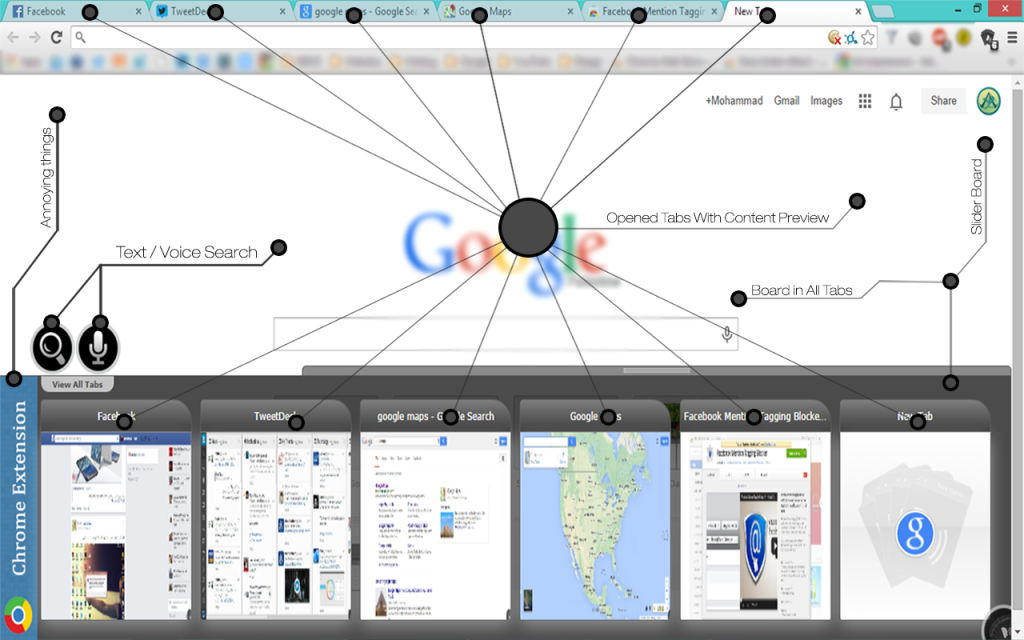The height and width of the screenshot is (640, 1024).
Task: Click the View All Tabs button
Action: tap(77, 384)
